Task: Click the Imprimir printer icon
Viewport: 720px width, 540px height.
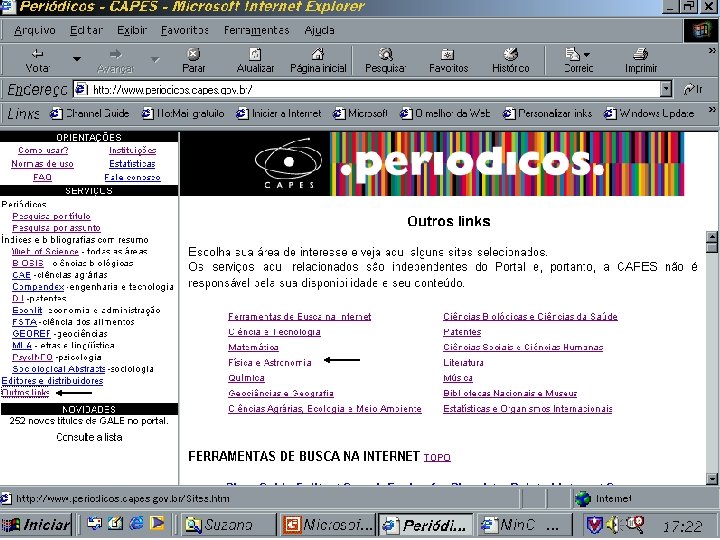Action: (x=640, y=54)
